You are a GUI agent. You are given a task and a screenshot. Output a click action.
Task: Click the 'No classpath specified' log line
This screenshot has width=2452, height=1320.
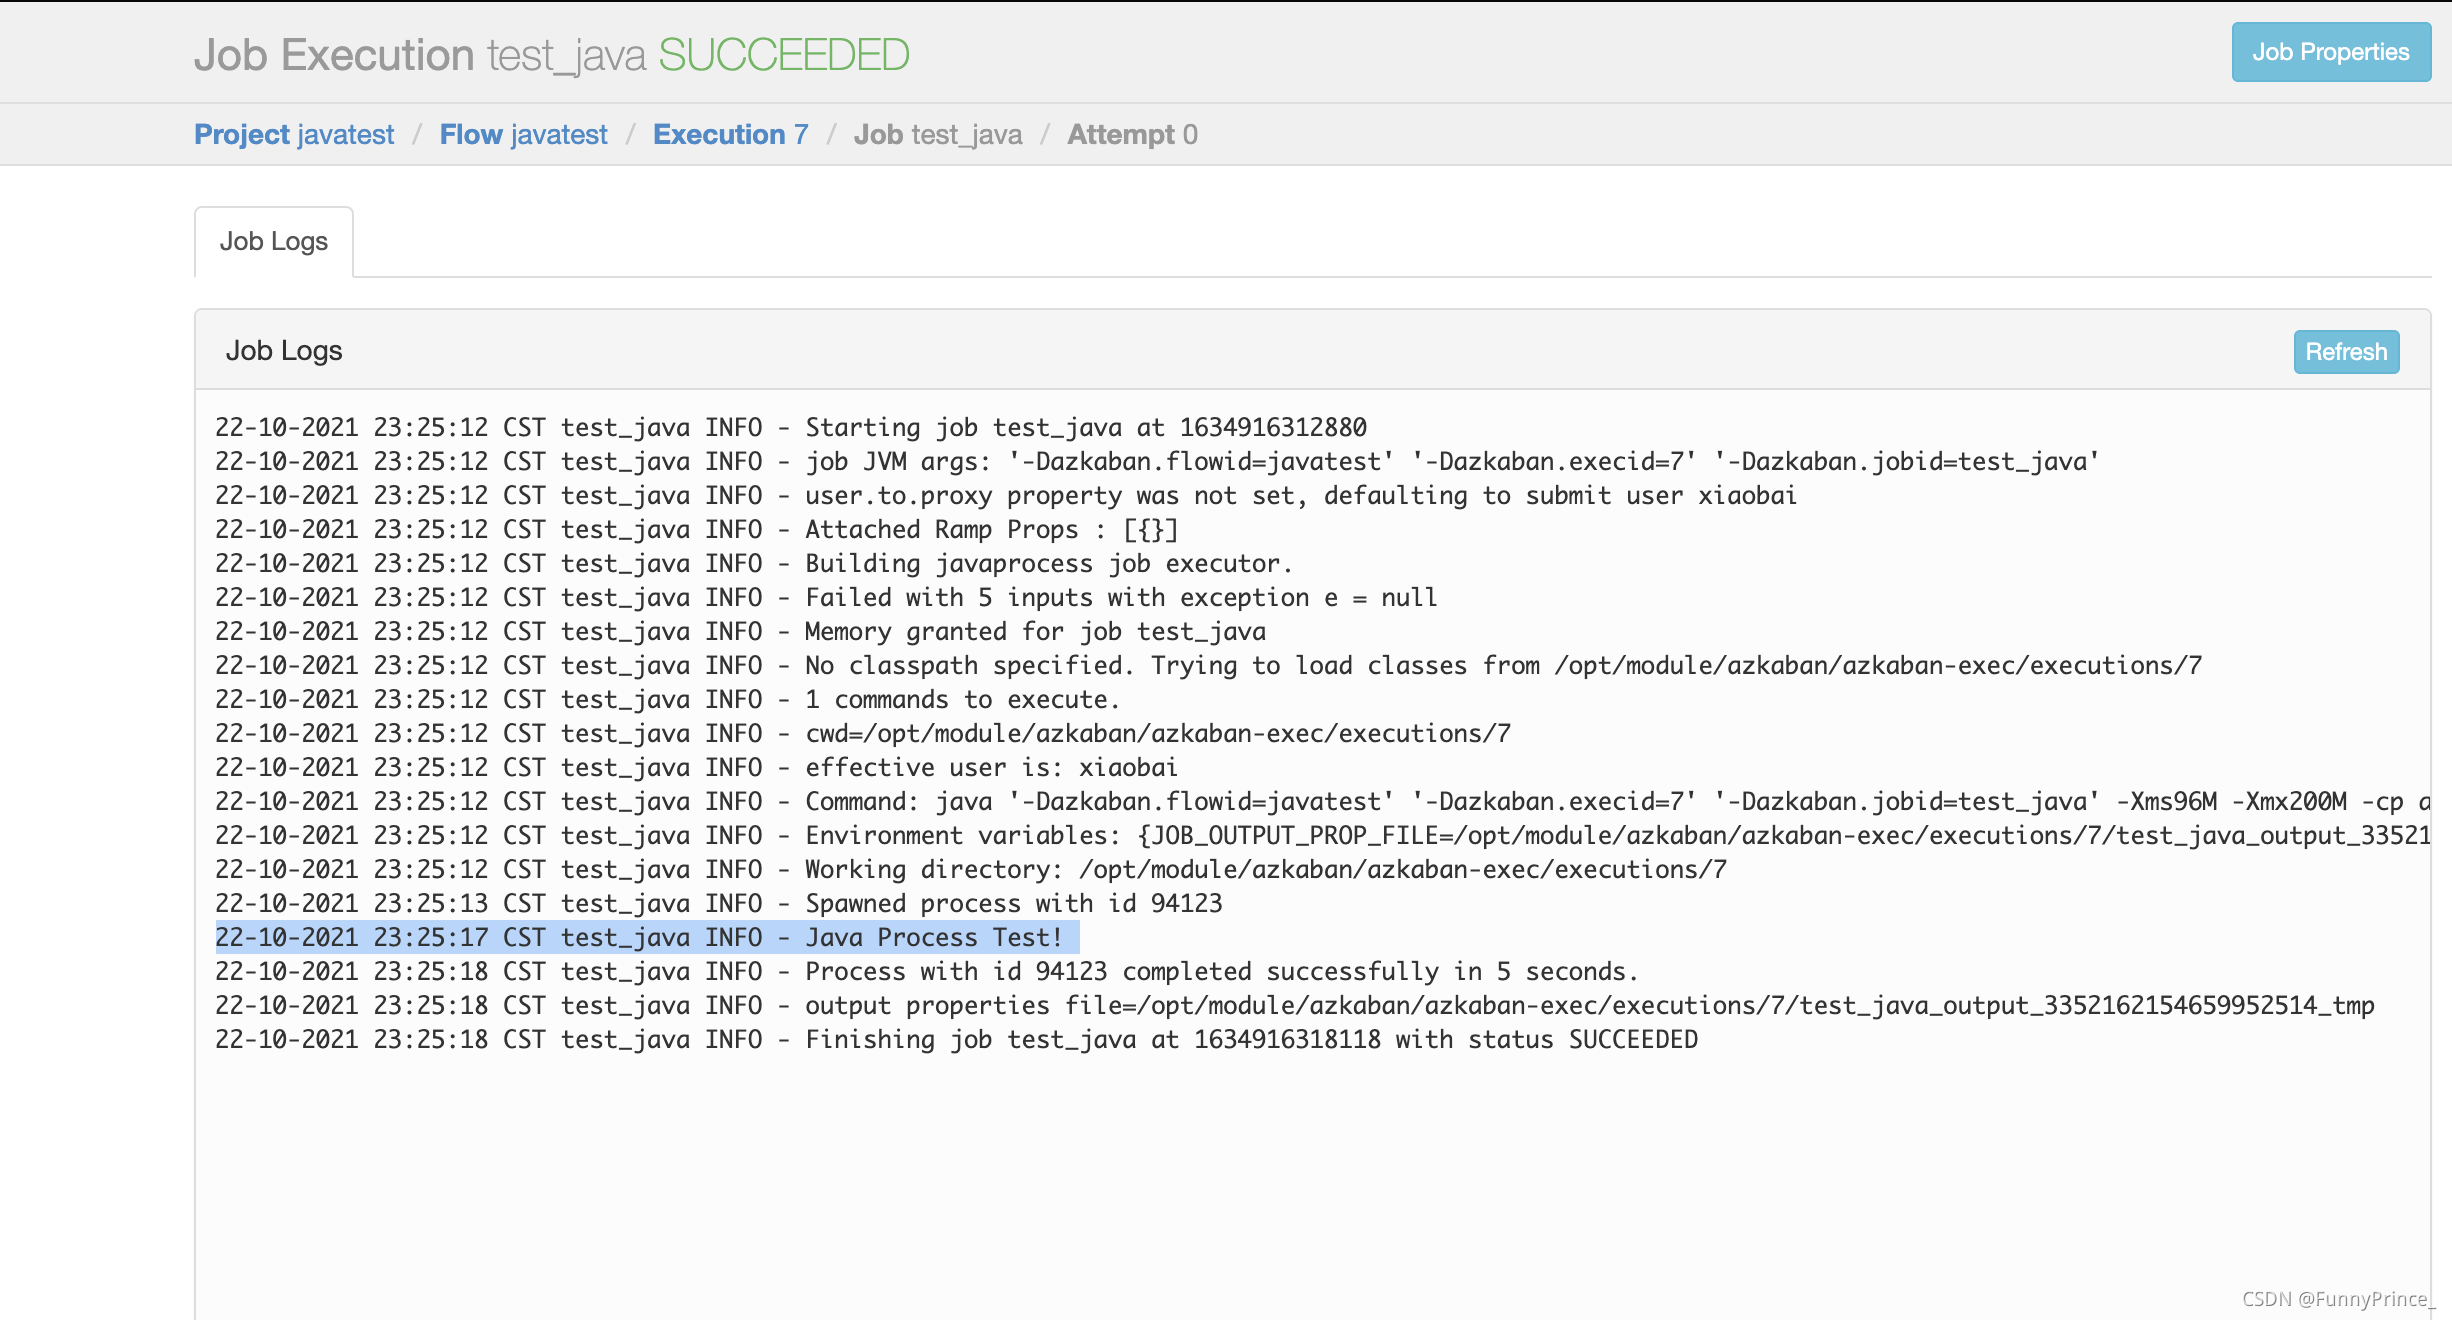[x=1209, y=666]
